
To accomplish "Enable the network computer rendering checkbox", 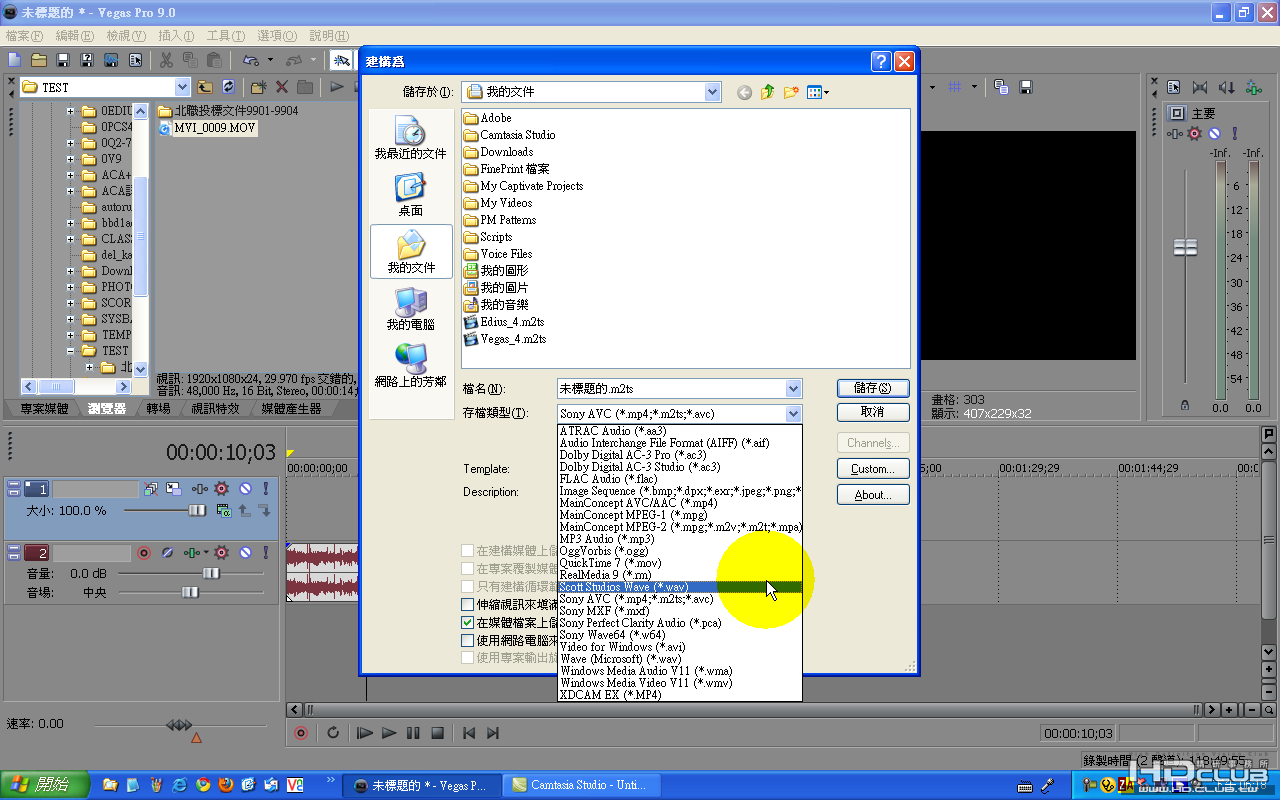I will [x=467, y=640].
